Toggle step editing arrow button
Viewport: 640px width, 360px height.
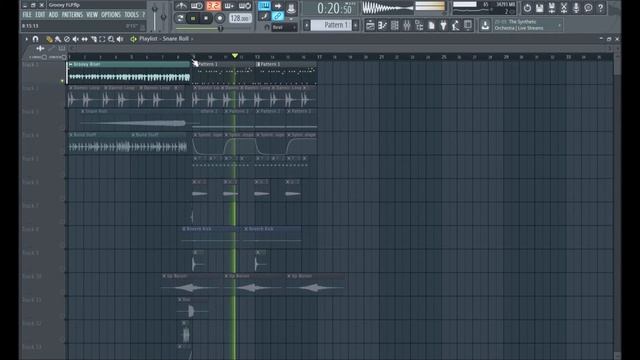point(278,6)
